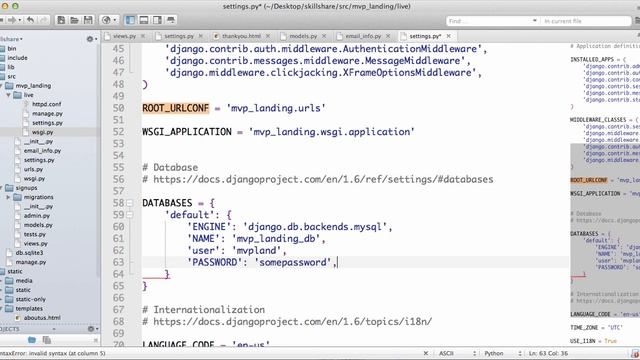Collapse the live folder
This screenshot has width=640, height=360.
(8, 95)
